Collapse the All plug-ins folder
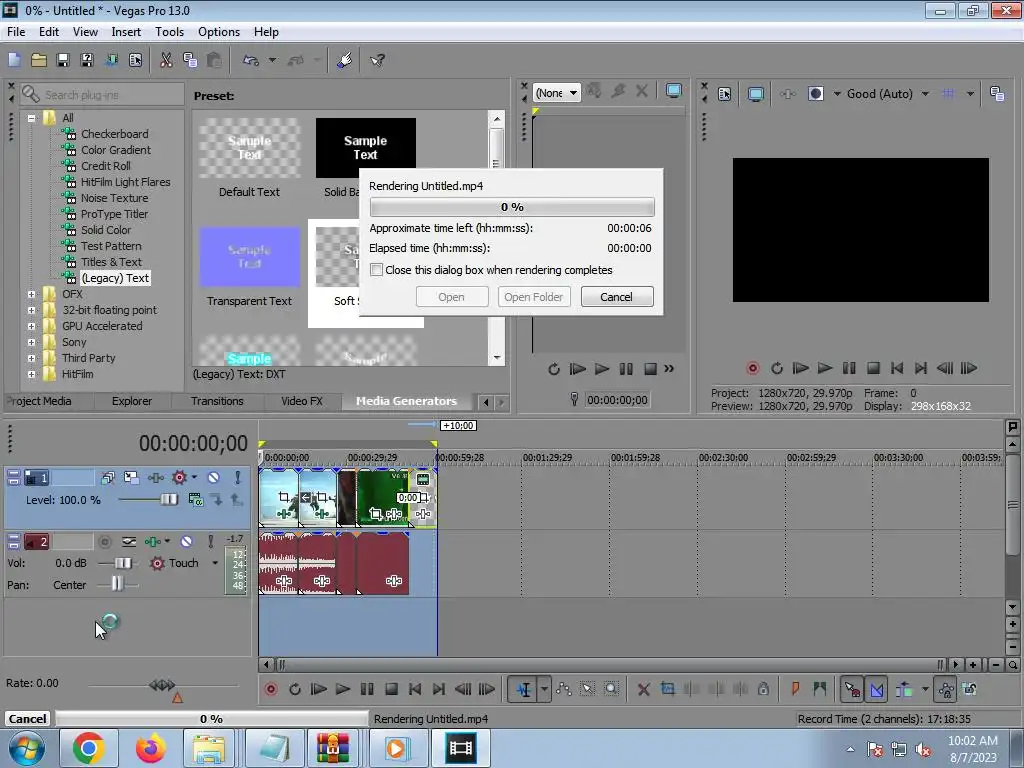The width and height of the screenshot is (1024, 768). 31,118
